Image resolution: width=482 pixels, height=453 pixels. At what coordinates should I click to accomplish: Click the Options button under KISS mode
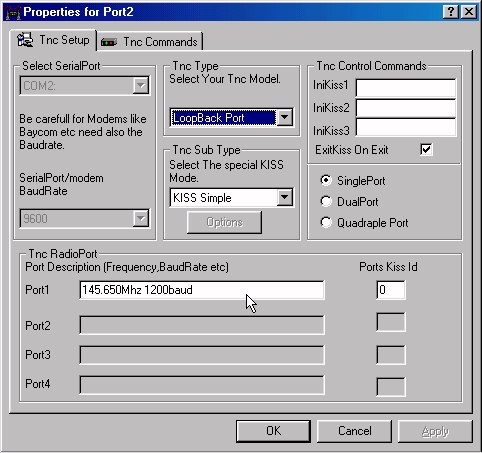point(224,222)
